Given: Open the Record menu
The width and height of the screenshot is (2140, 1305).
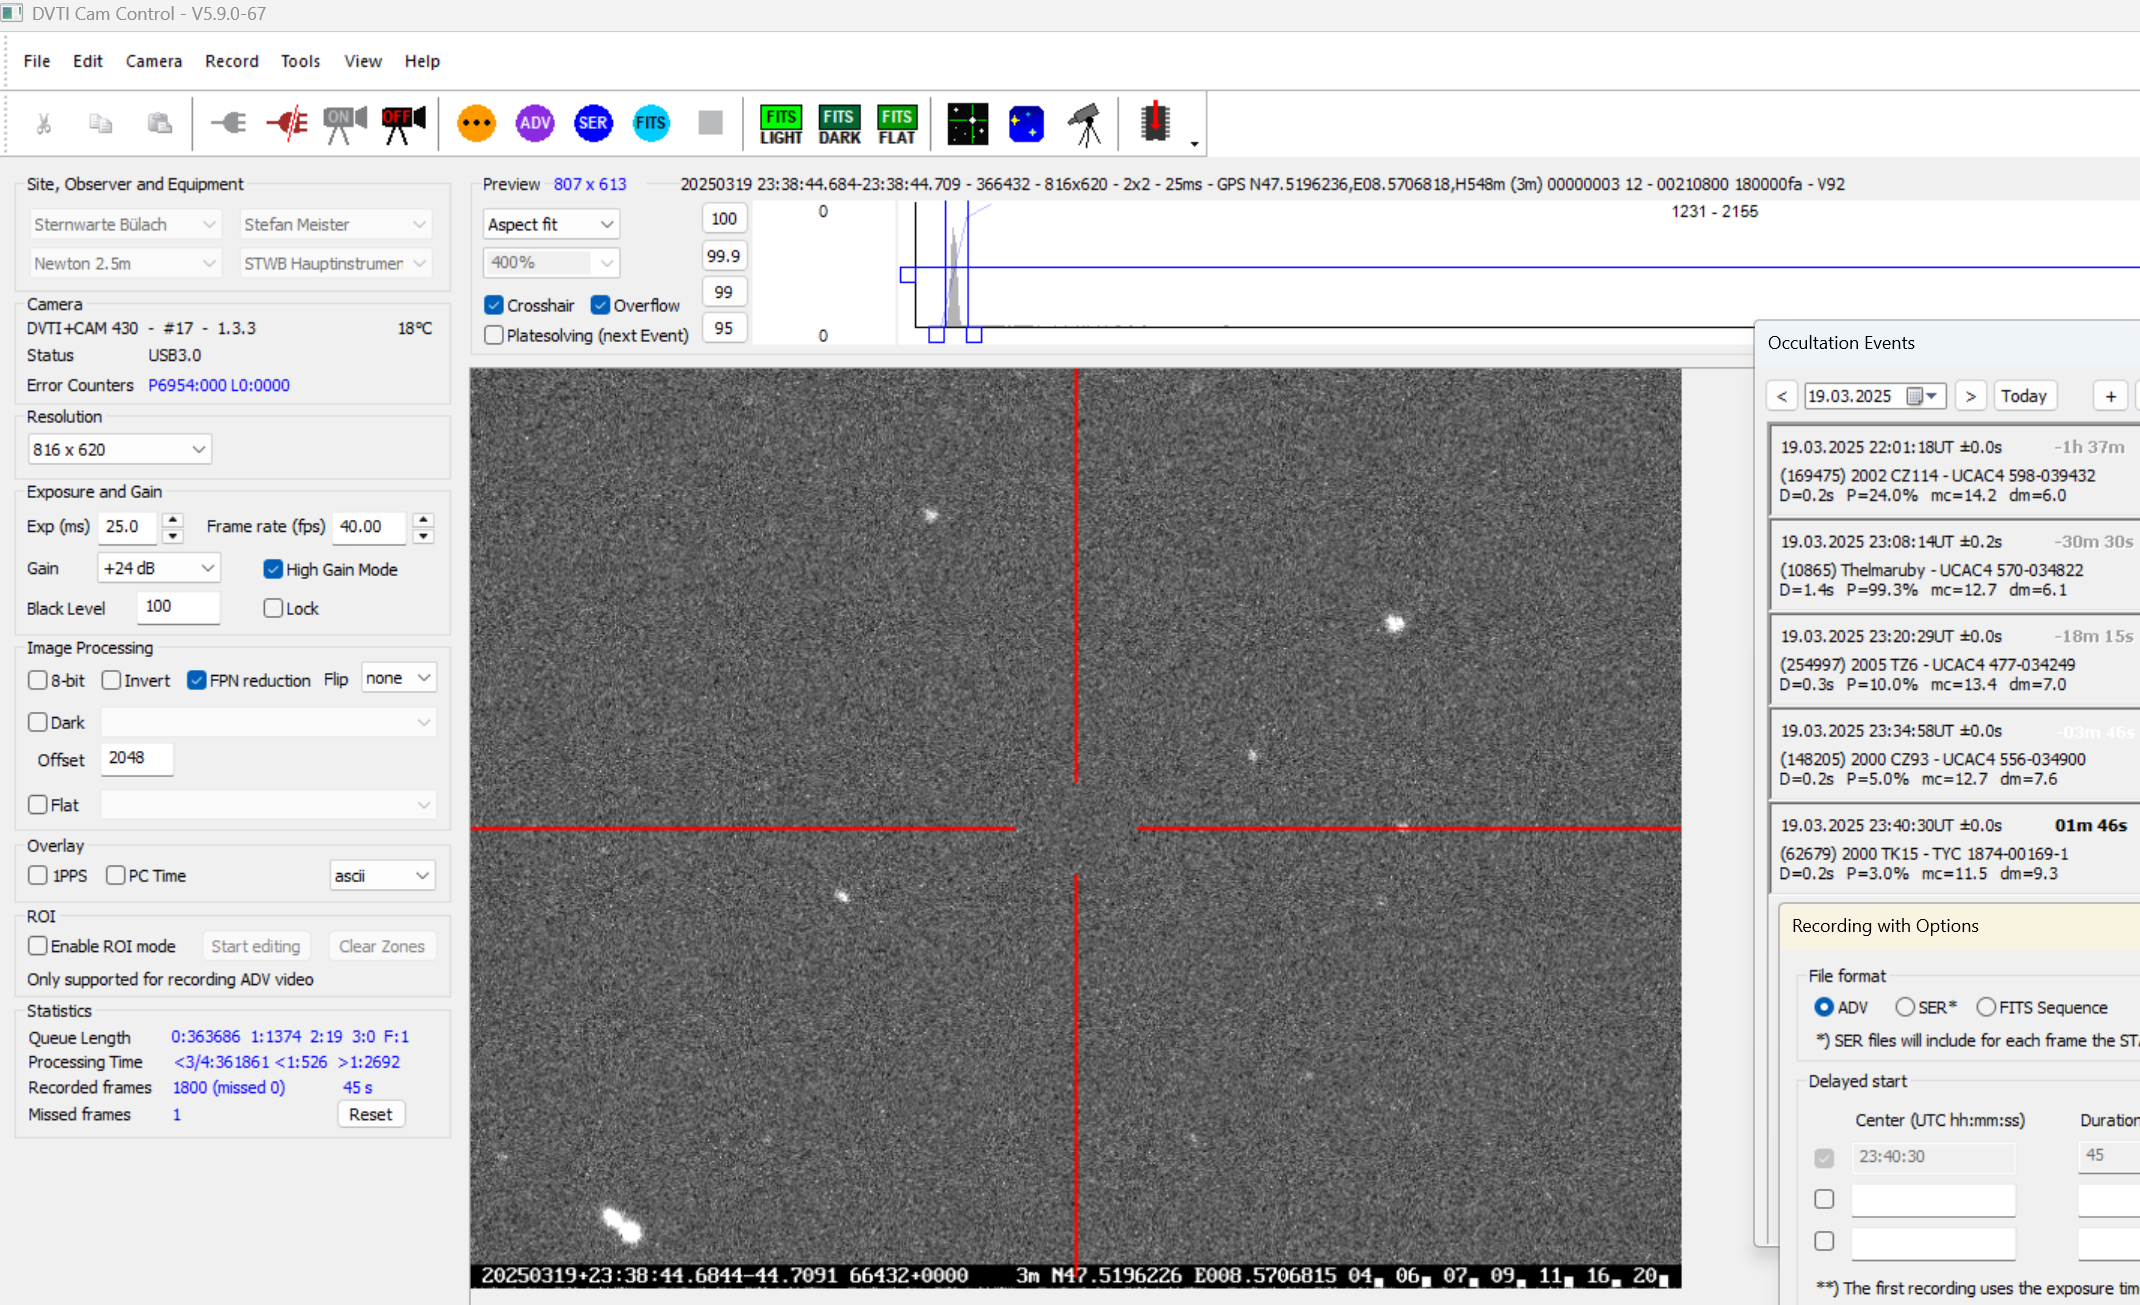Looking at the screenshot, I should pyautogui.click(x=232, y=61).
